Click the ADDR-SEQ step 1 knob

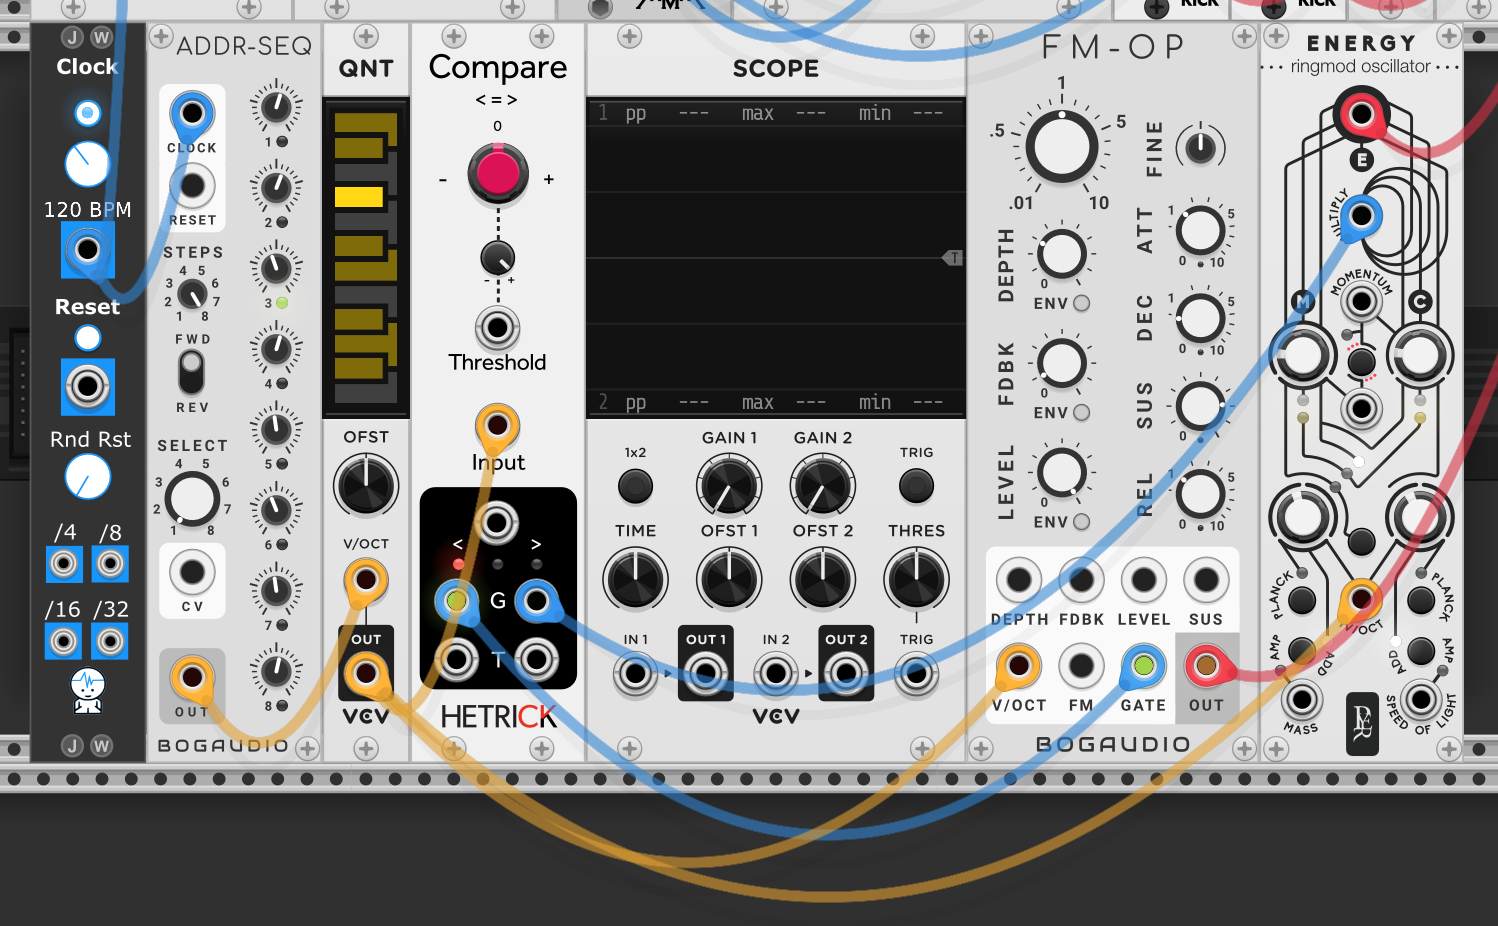276,106
